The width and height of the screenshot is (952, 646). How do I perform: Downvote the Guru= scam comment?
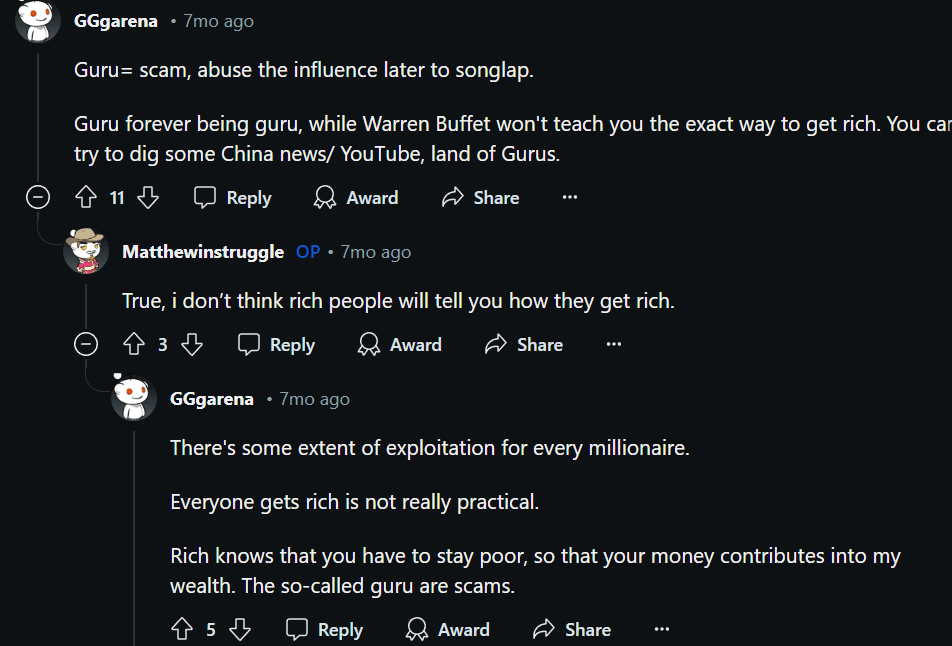(x=148, y=198)
